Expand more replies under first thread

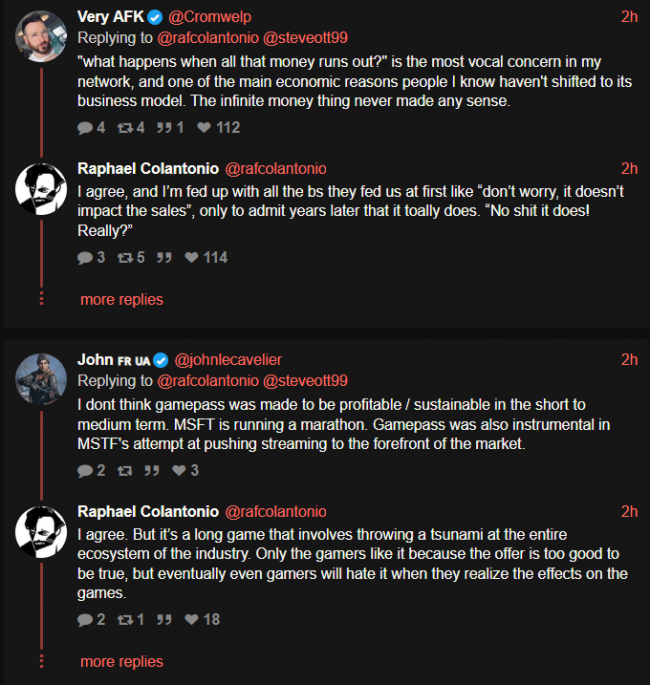pyautogui.click(x=121, y=299)
